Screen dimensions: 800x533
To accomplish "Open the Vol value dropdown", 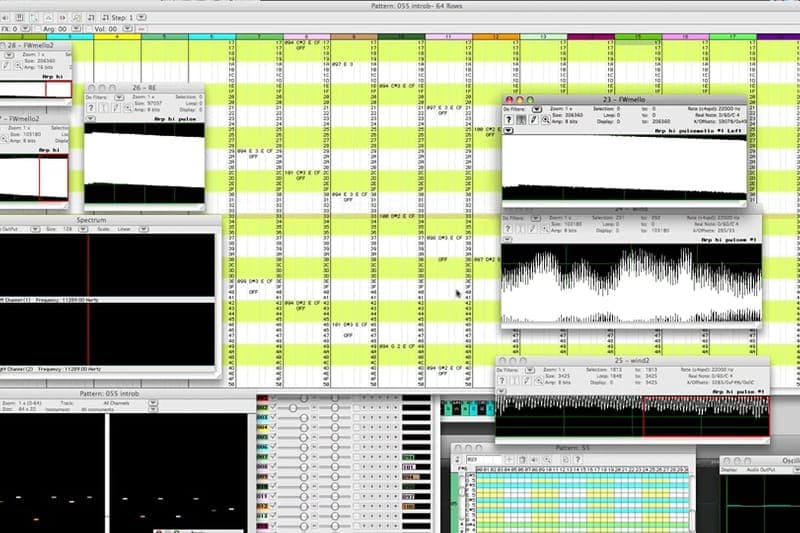I will pyautogui.click(x=127, y=29).
